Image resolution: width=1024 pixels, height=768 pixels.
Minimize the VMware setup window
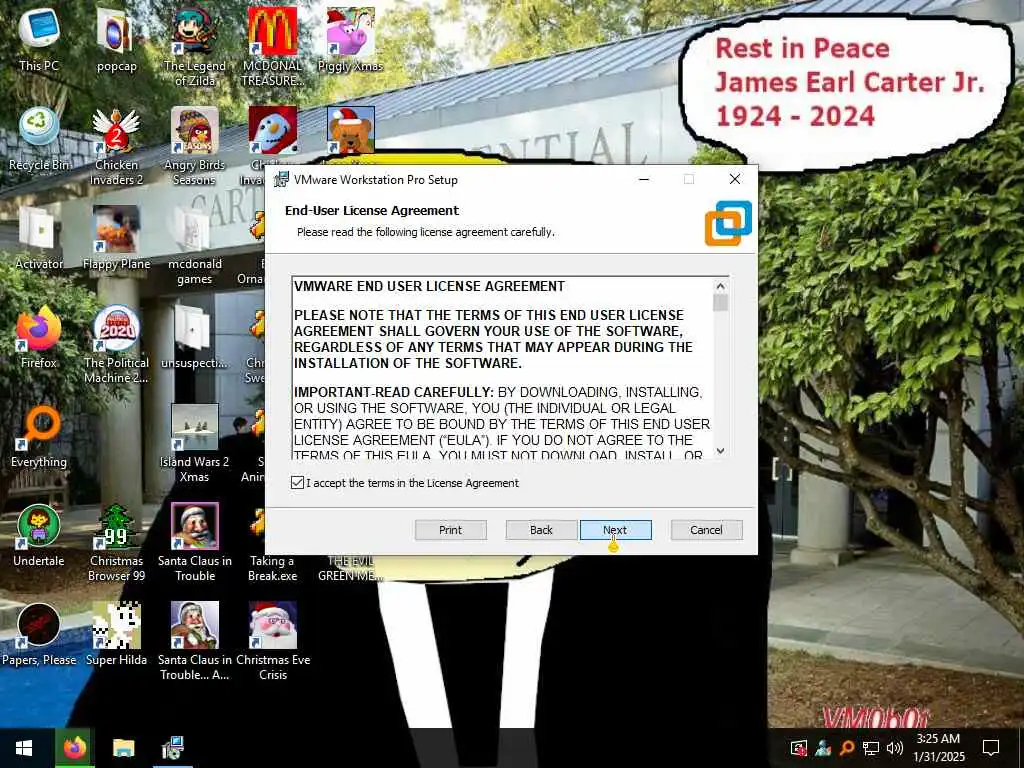coord(644,180)
